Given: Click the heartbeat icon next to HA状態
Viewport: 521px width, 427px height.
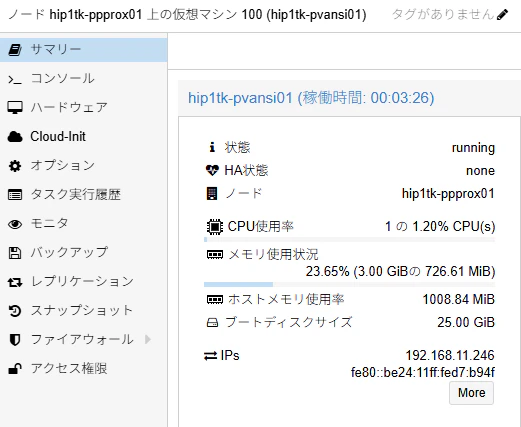Looking at the screenshot, I should pyautogui.click(x=212, y=171).
